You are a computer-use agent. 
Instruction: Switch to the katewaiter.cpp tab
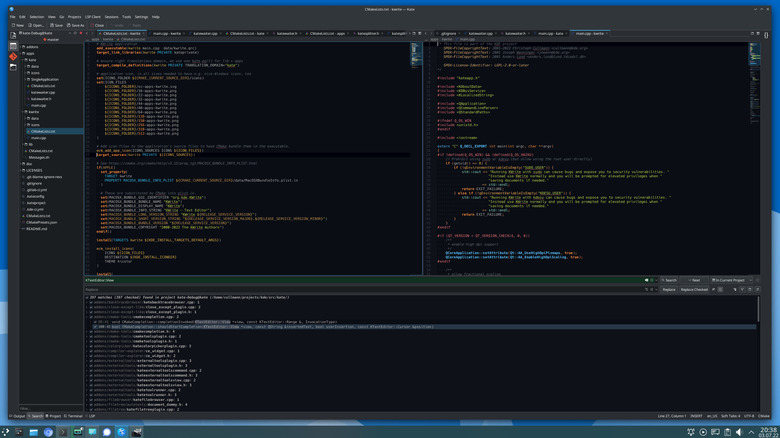click(x=205, y=33)
